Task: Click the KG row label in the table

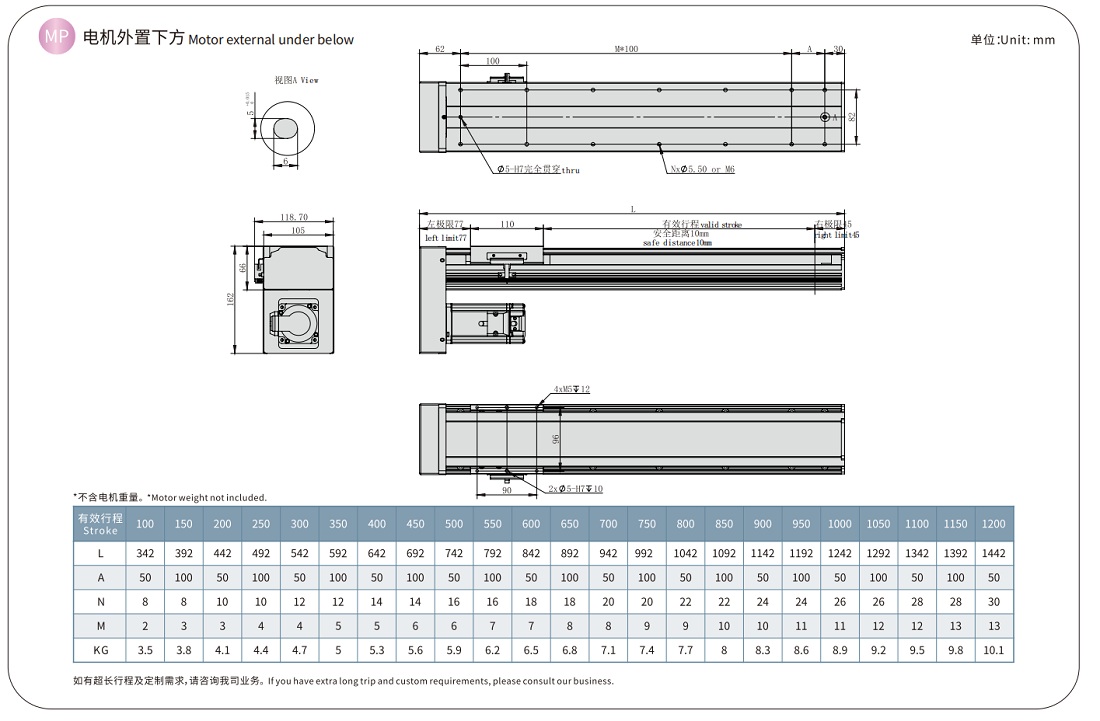Action: [100, 649]
